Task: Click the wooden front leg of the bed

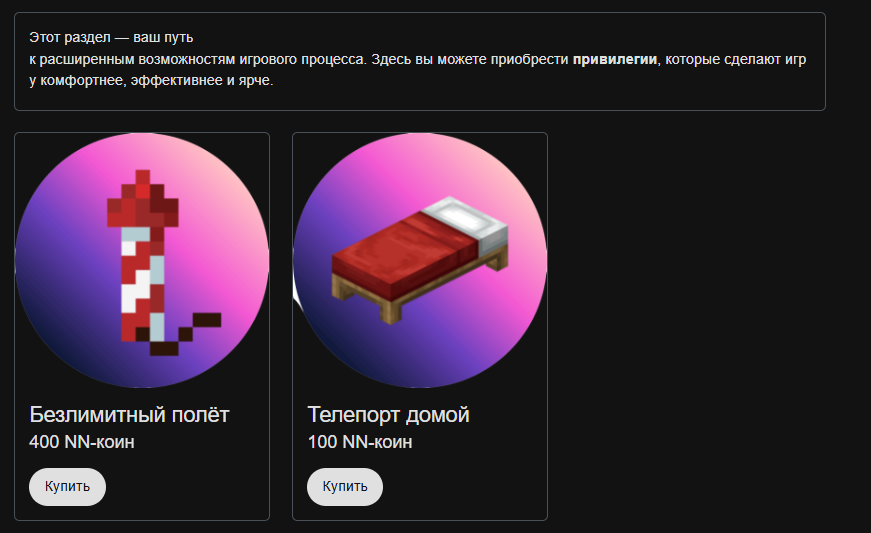Action: click(391, 311)
